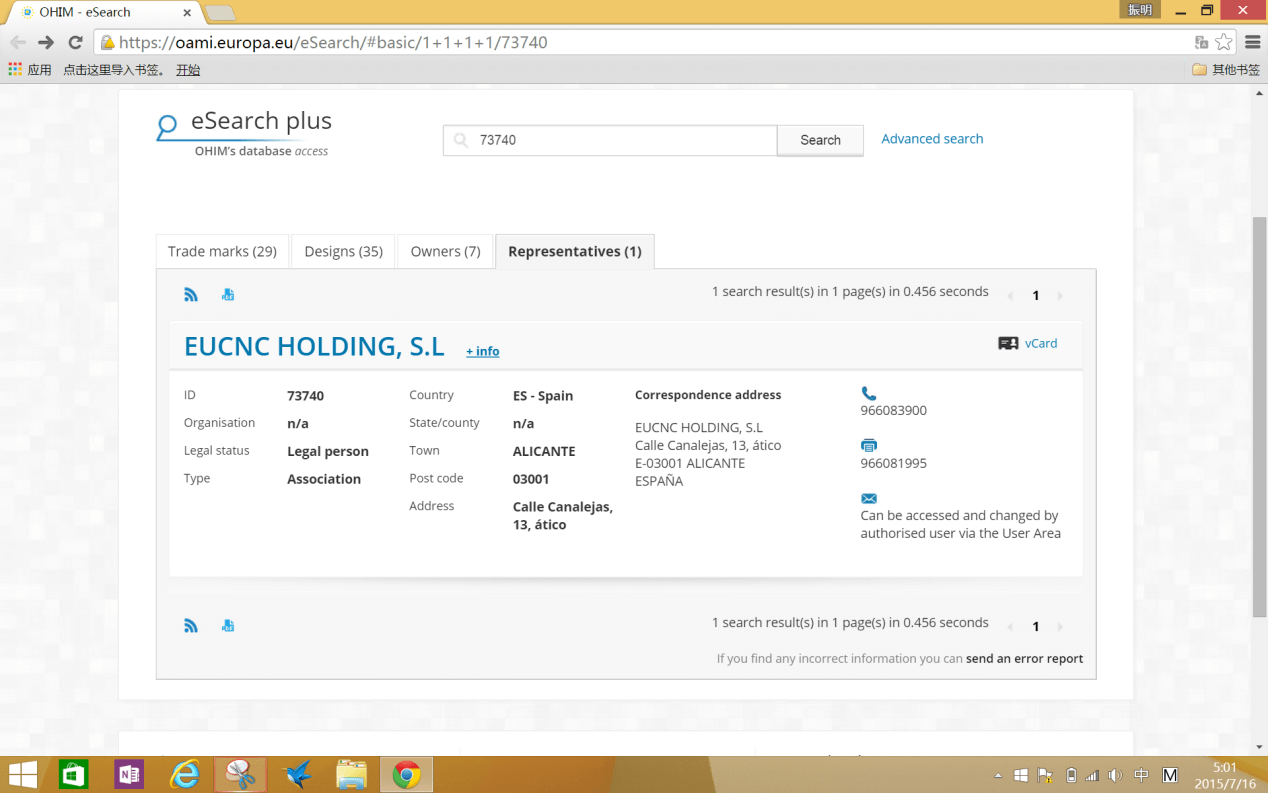Open a new browser tab
Image resolution: width=1268 pixels, height=793 pixels.
point(219,12)
